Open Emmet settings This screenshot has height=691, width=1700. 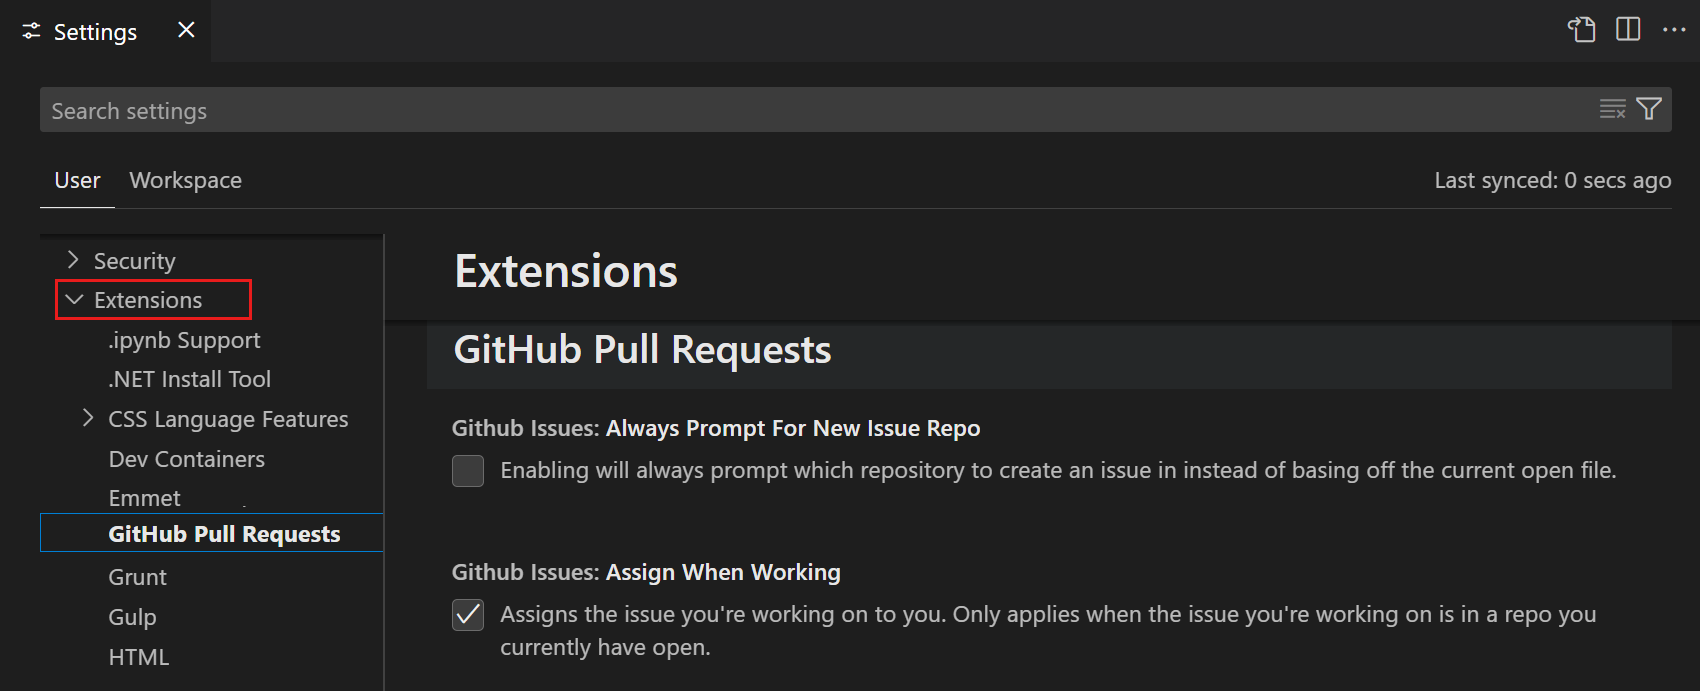[144, 497]
